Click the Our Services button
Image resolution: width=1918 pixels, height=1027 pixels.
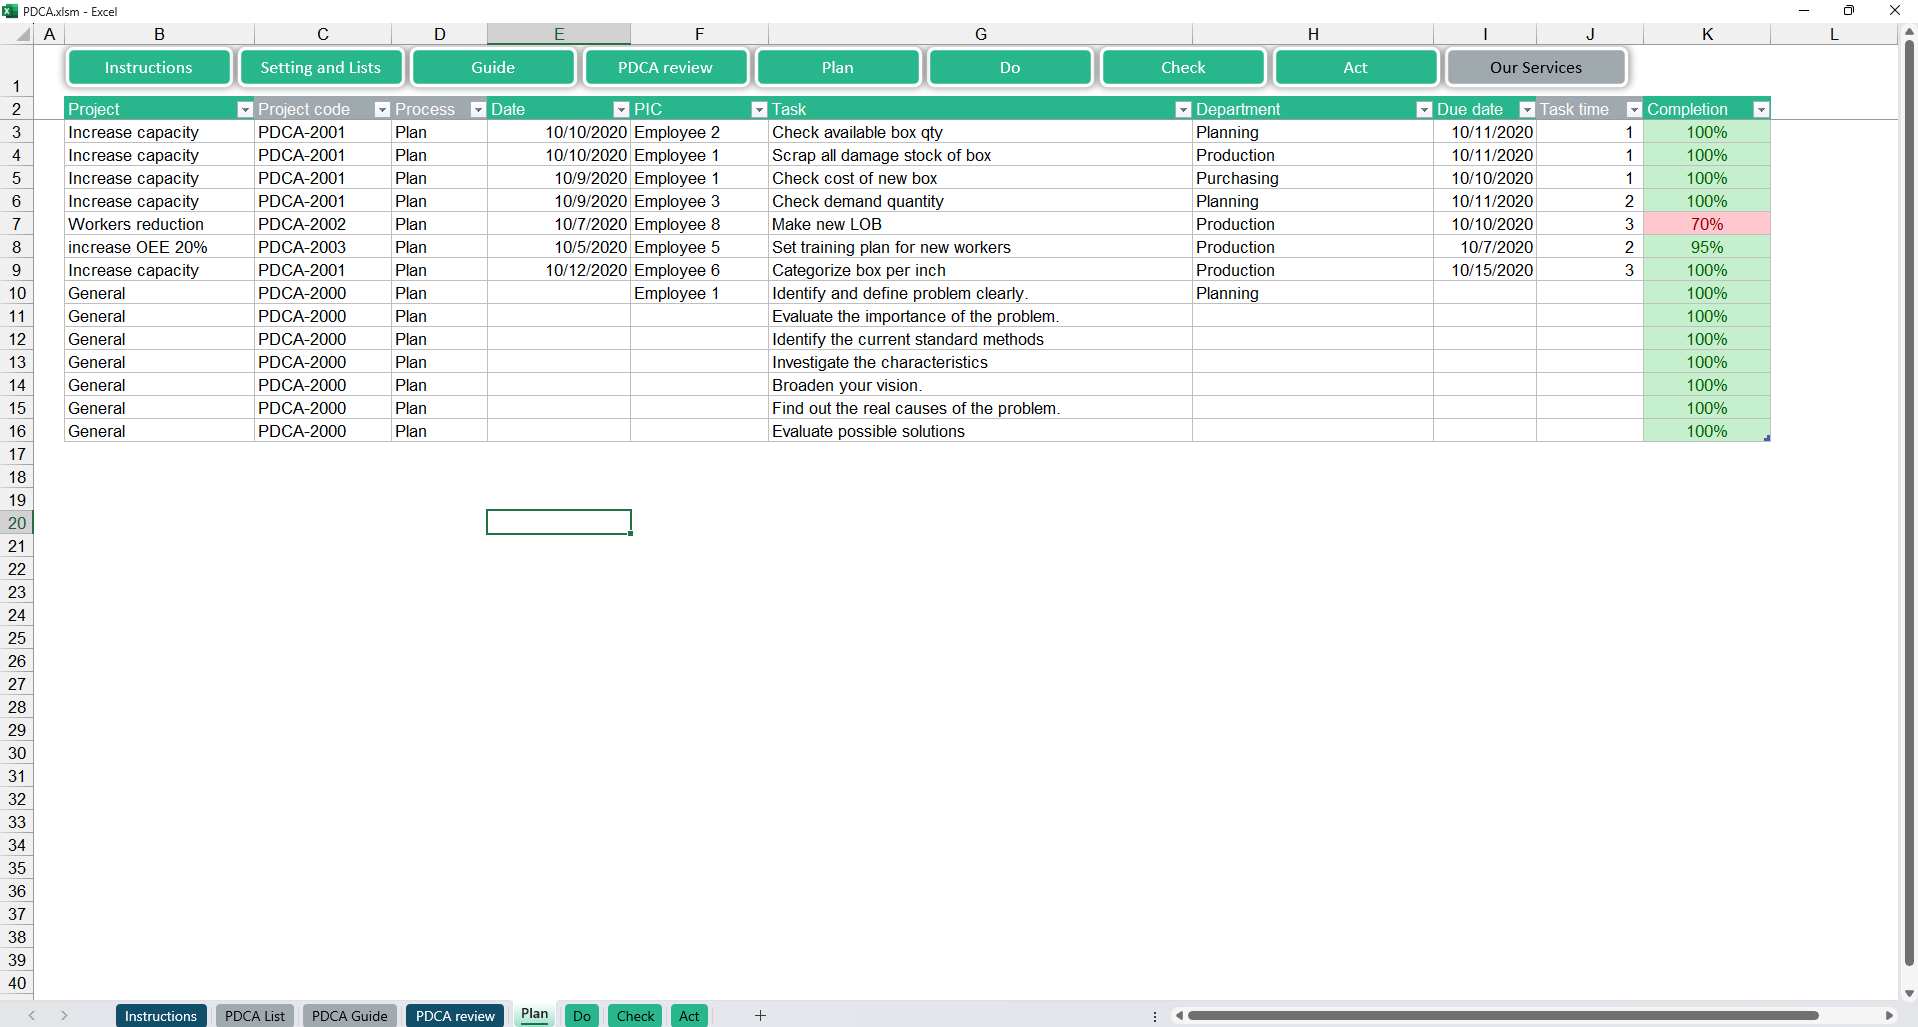click(1535, 67)
